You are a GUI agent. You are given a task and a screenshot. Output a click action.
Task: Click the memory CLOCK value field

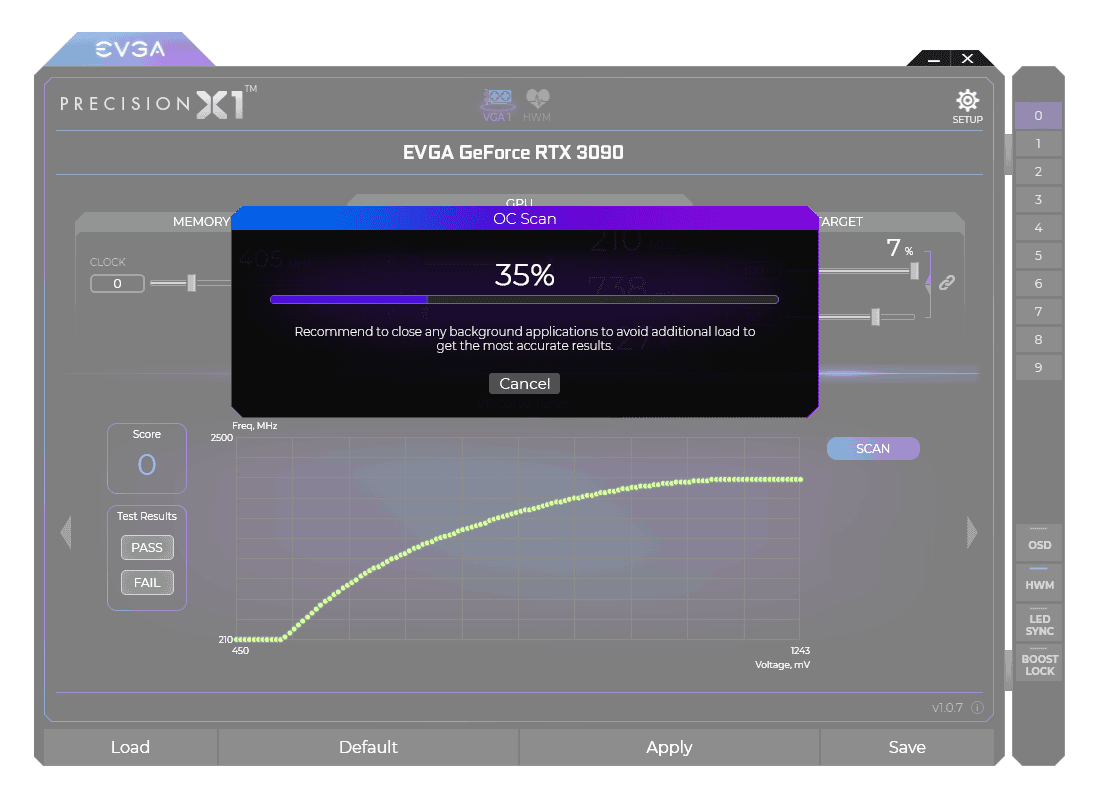(117, 283)
